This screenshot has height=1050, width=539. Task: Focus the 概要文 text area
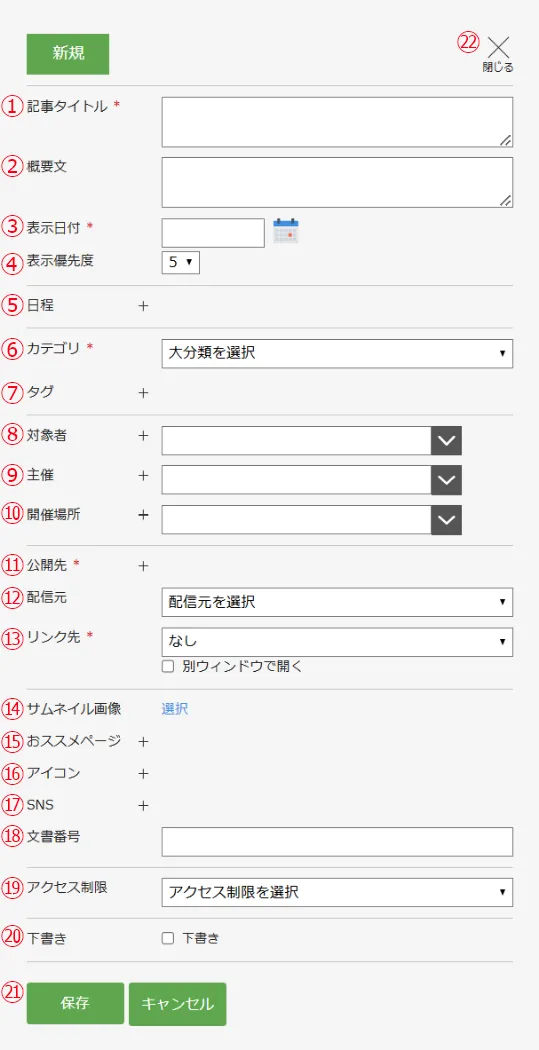(x=337, y=182)
